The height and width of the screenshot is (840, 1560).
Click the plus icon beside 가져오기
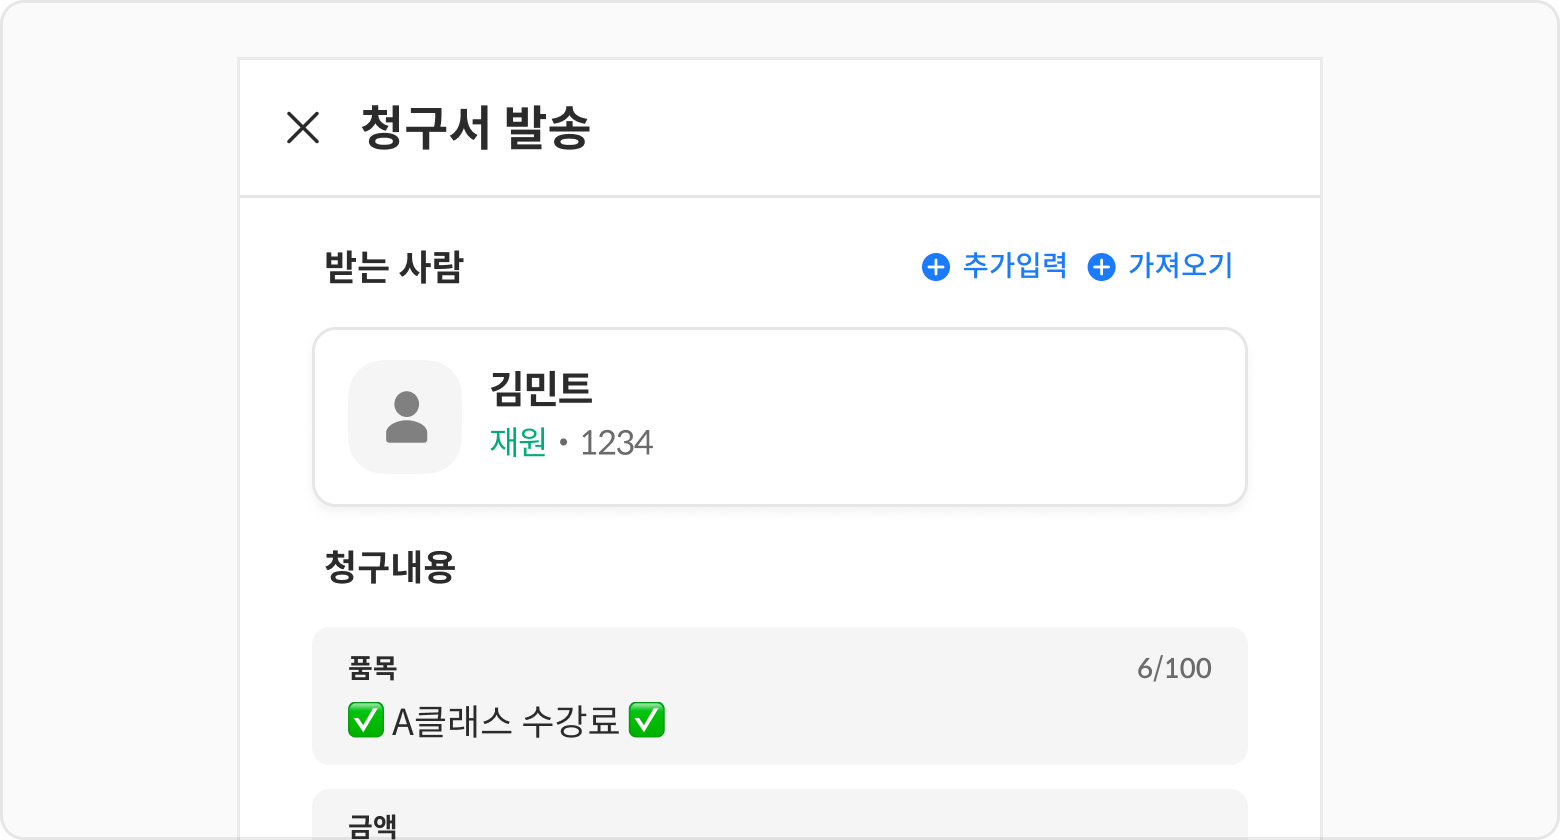(1101, 267)
